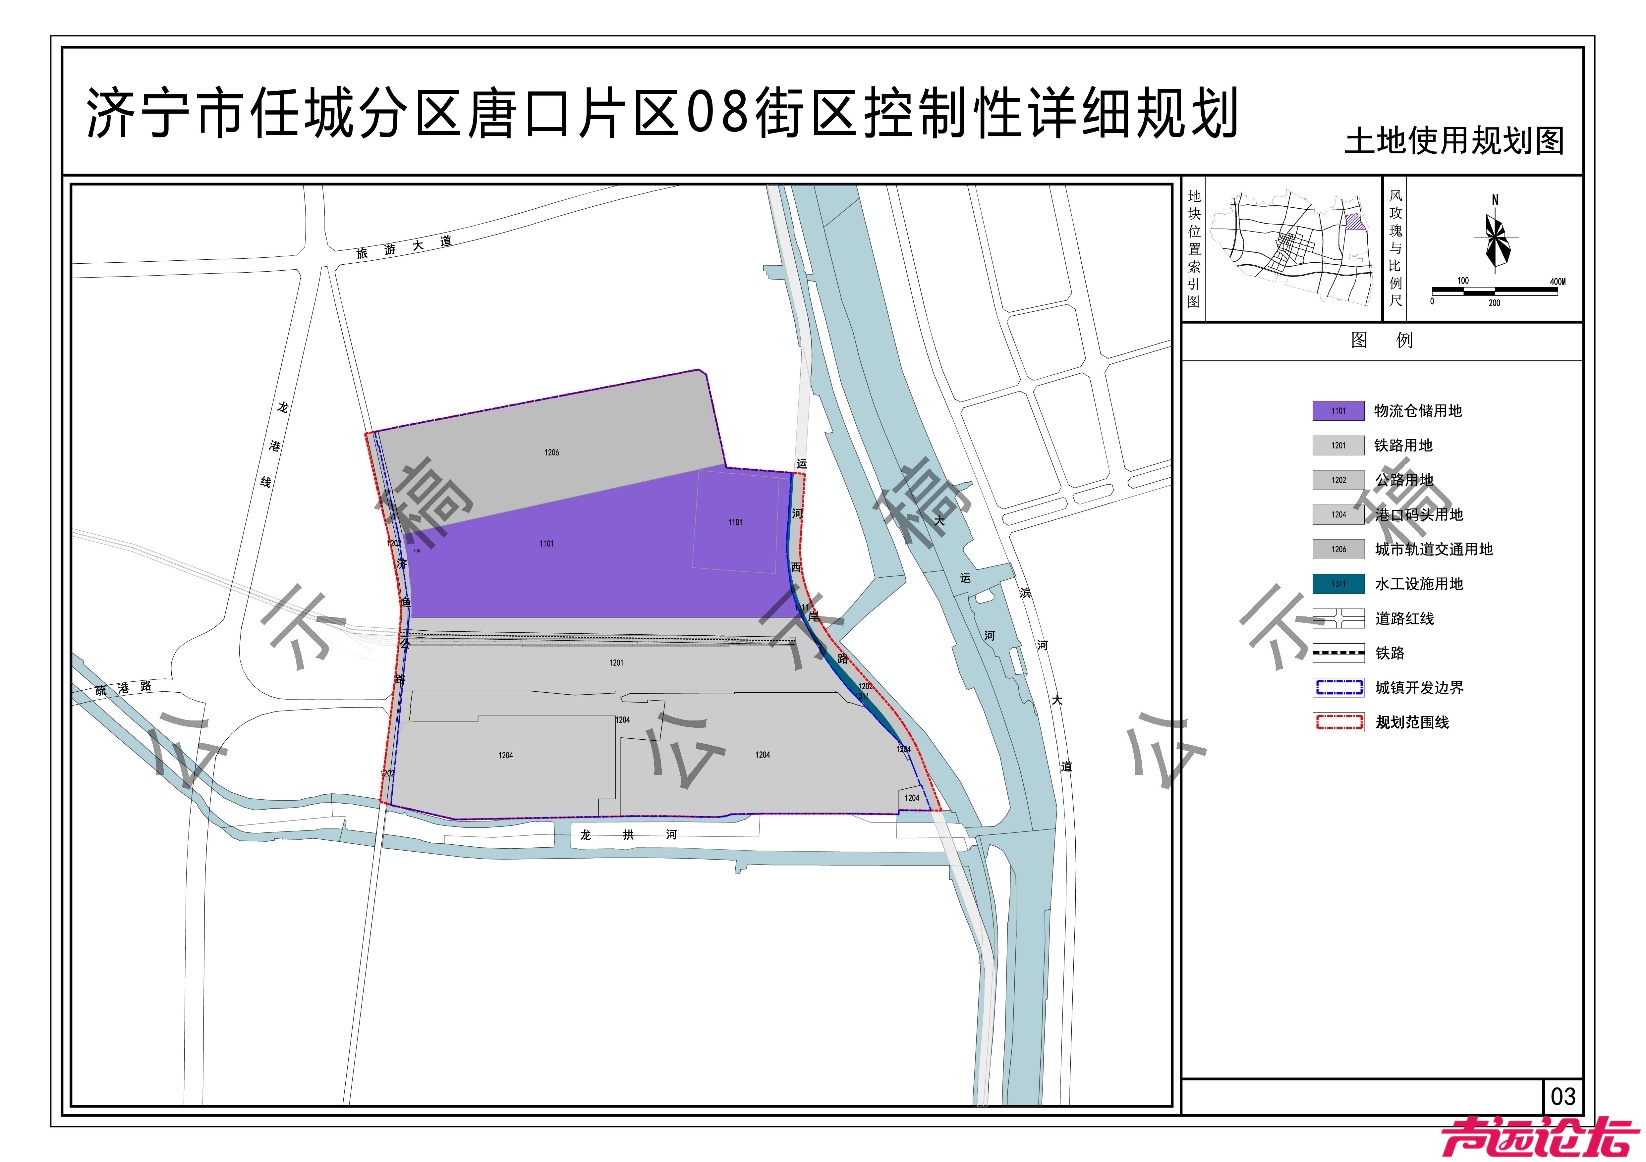Click the 400M scale bar label

[1557, 282]
